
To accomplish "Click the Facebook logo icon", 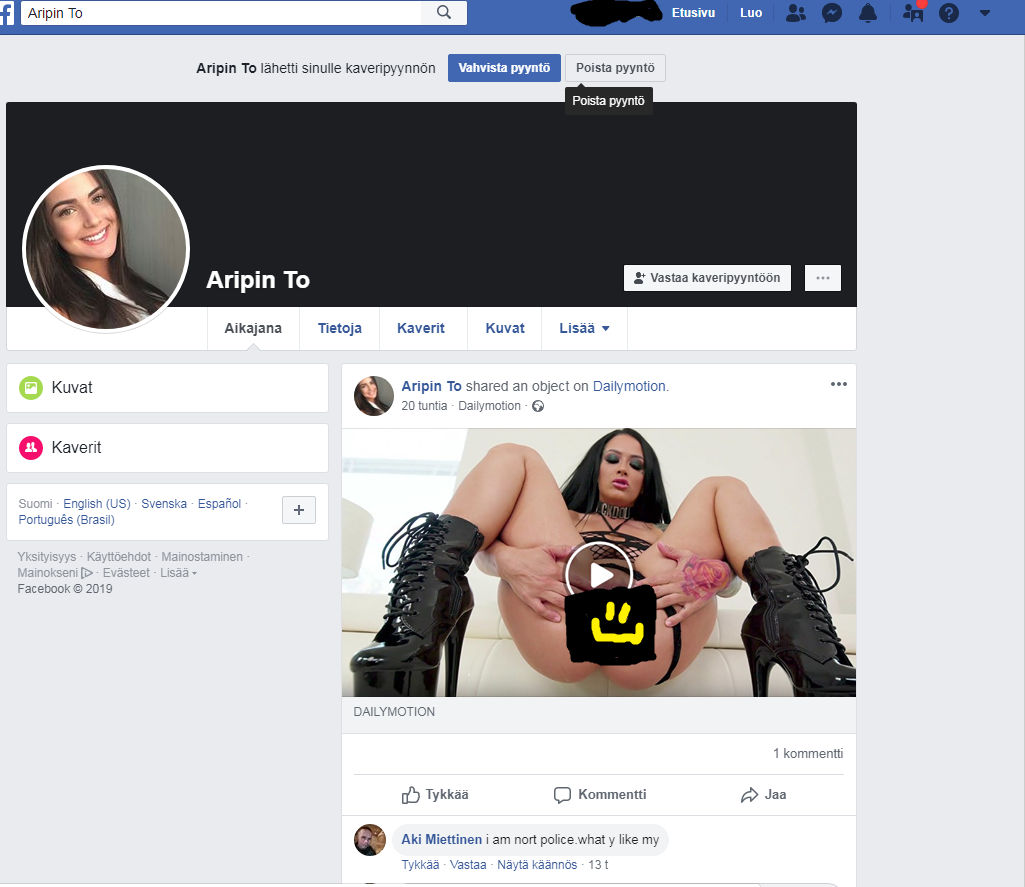I will [6, 13].
